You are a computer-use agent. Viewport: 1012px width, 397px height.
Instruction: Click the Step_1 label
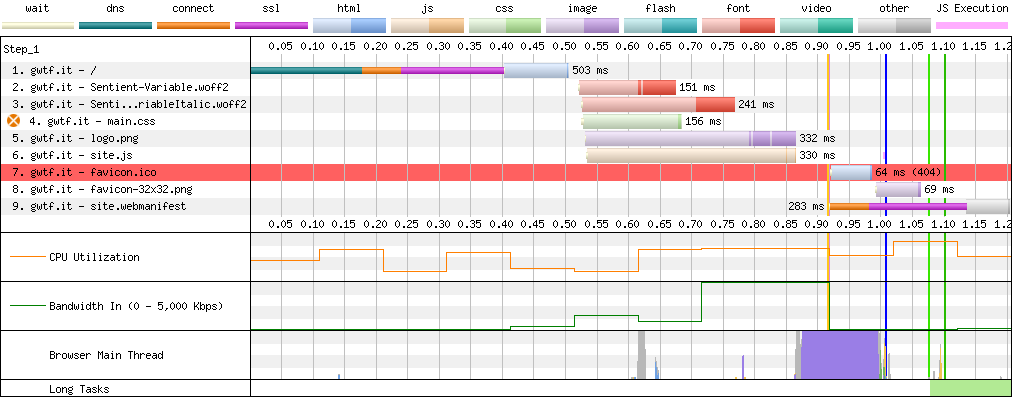click(21, 49)
